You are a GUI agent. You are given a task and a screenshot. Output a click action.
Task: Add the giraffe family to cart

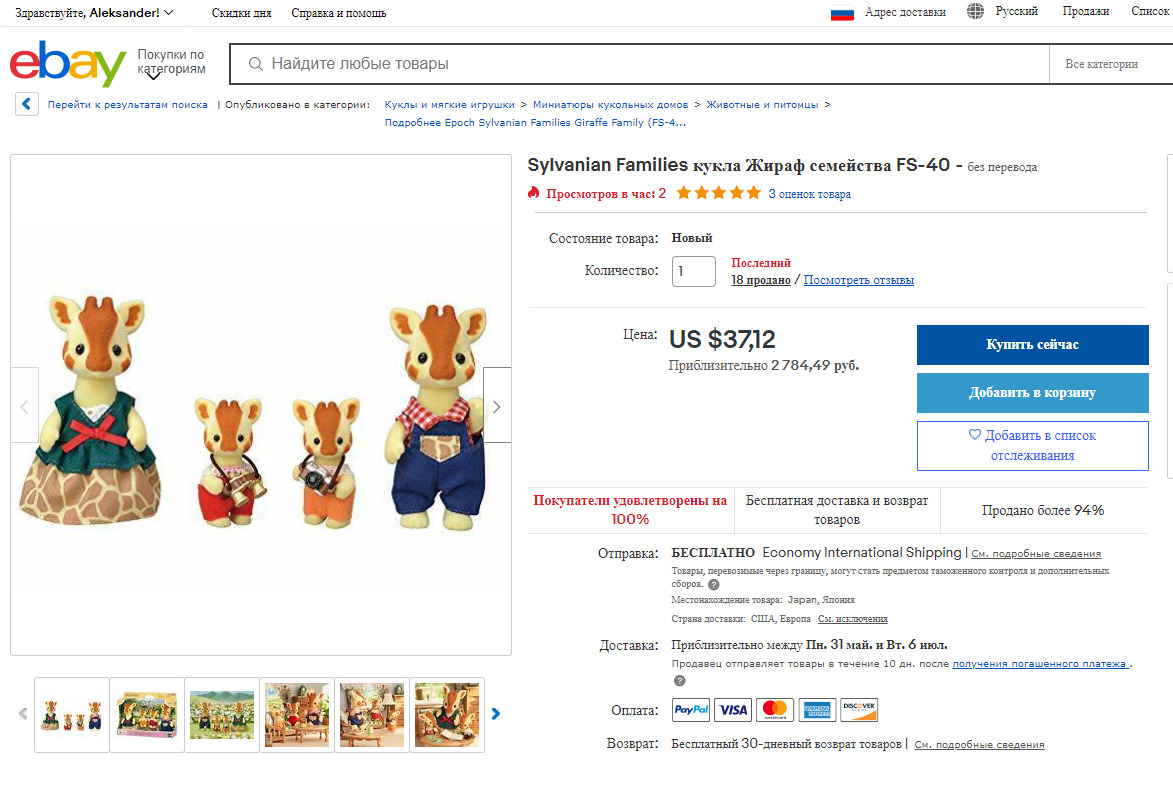click(x=1032, y=393)
